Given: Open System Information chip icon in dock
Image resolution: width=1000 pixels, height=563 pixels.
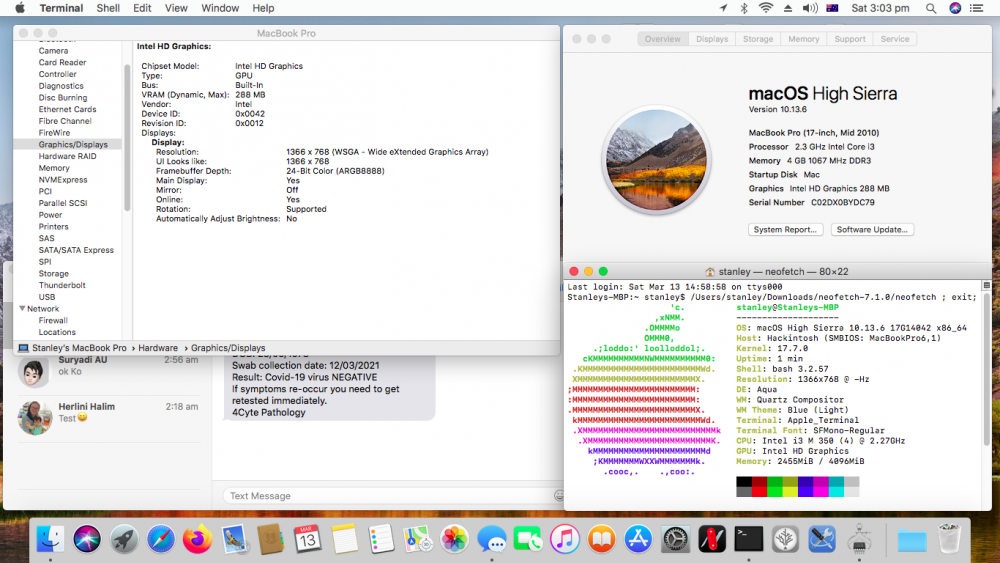Looking at the screenshot, I should [859, 539].
